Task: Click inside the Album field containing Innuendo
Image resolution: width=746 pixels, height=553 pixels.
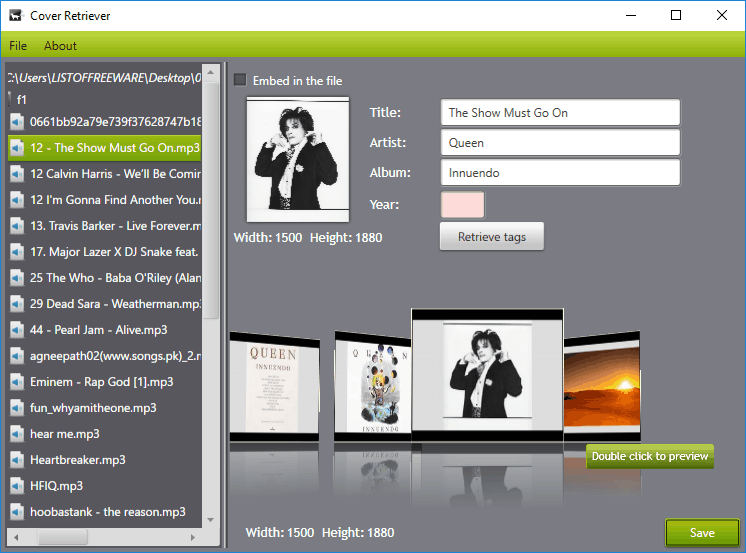Action: click(x=560, y=173)
